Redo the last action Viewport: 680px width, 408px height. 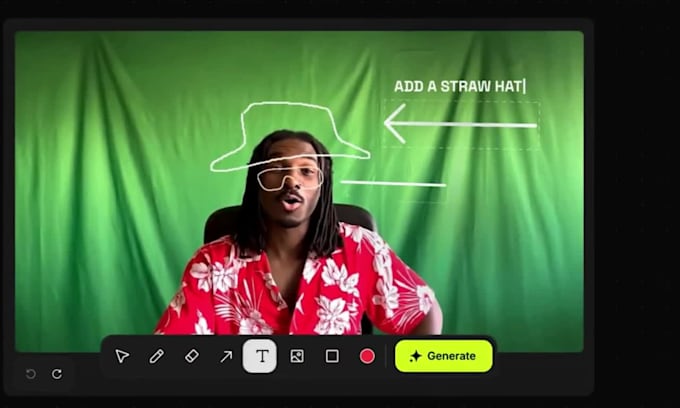(57, 374)
